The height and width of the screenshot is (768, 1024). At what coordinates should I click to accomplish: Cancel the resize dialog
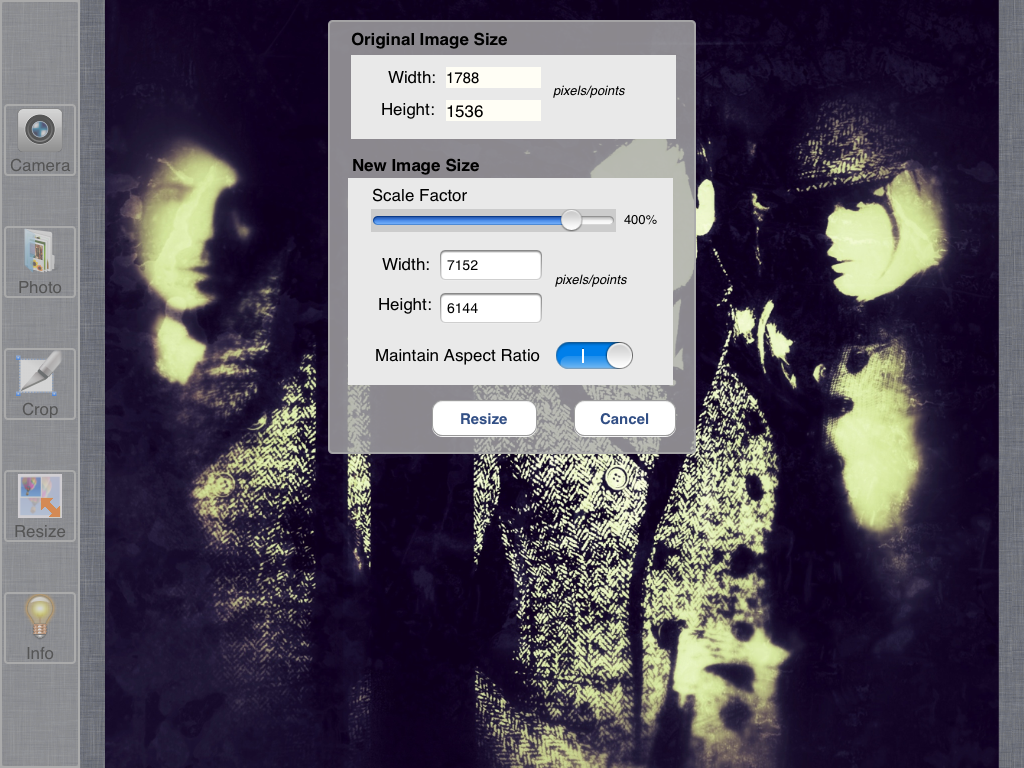click(x=624, y=419)
